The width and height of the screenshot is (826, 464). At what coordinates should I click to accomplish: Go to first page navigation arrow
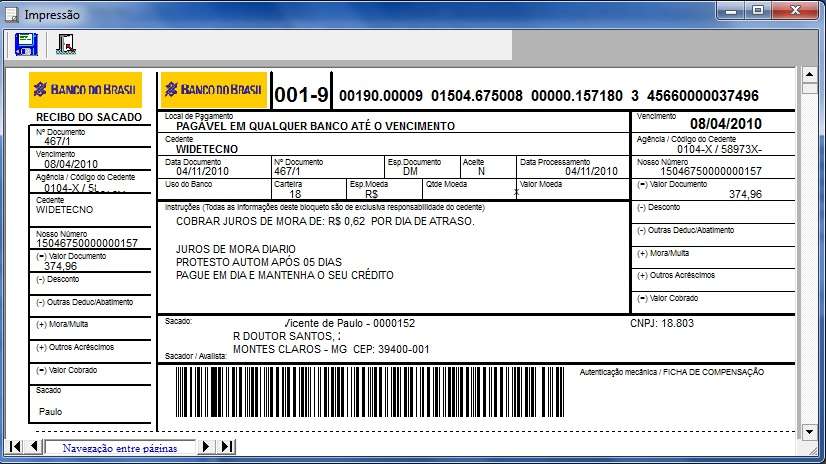click(x=15, y=447)
